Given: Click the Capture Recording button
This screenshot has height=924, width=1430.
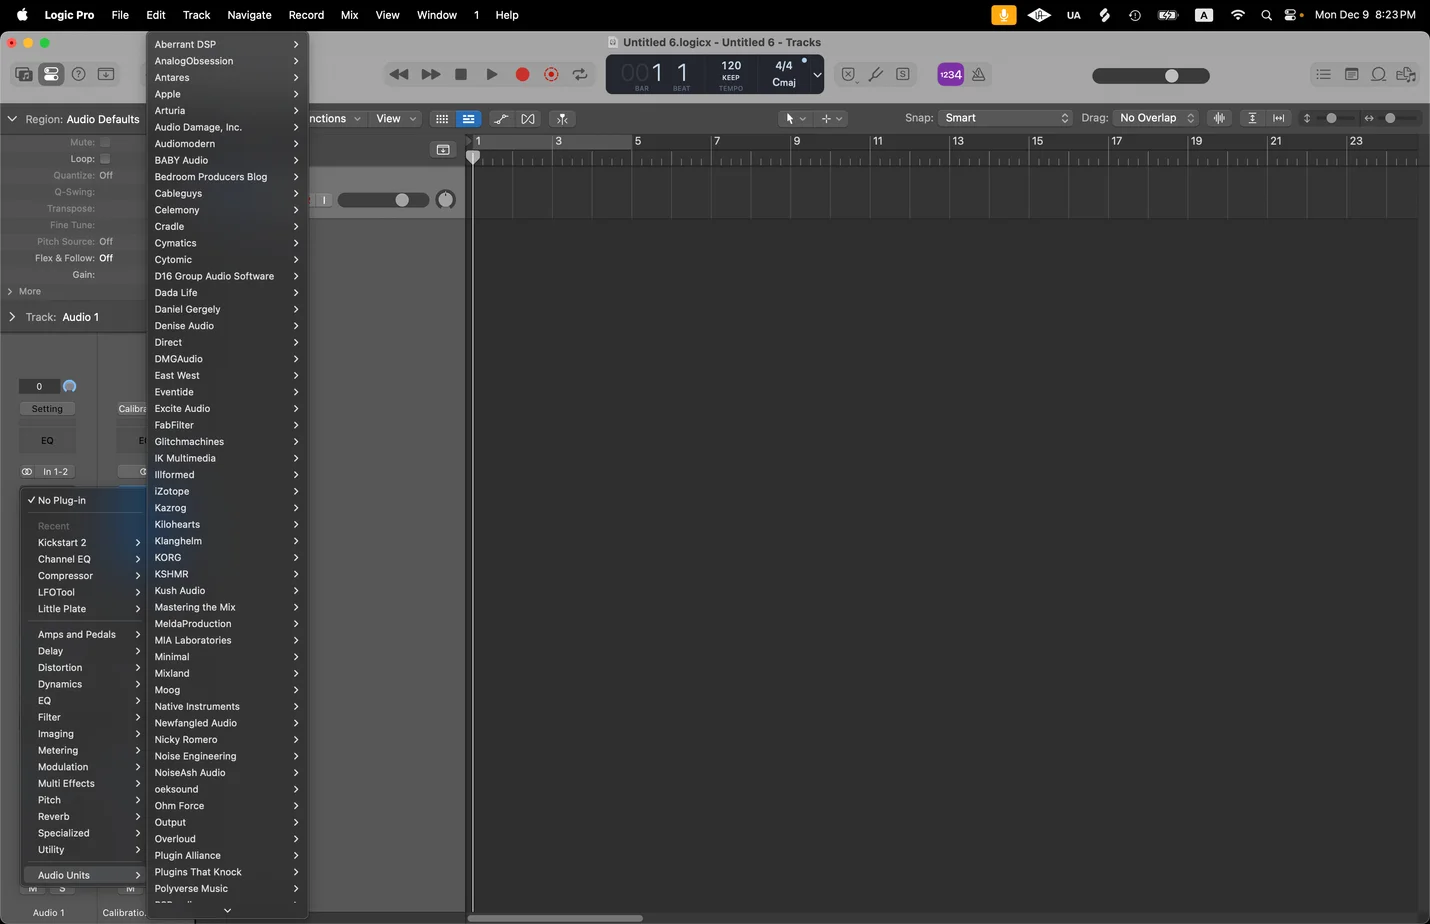Looking at the screenshot, I should 551,74.
